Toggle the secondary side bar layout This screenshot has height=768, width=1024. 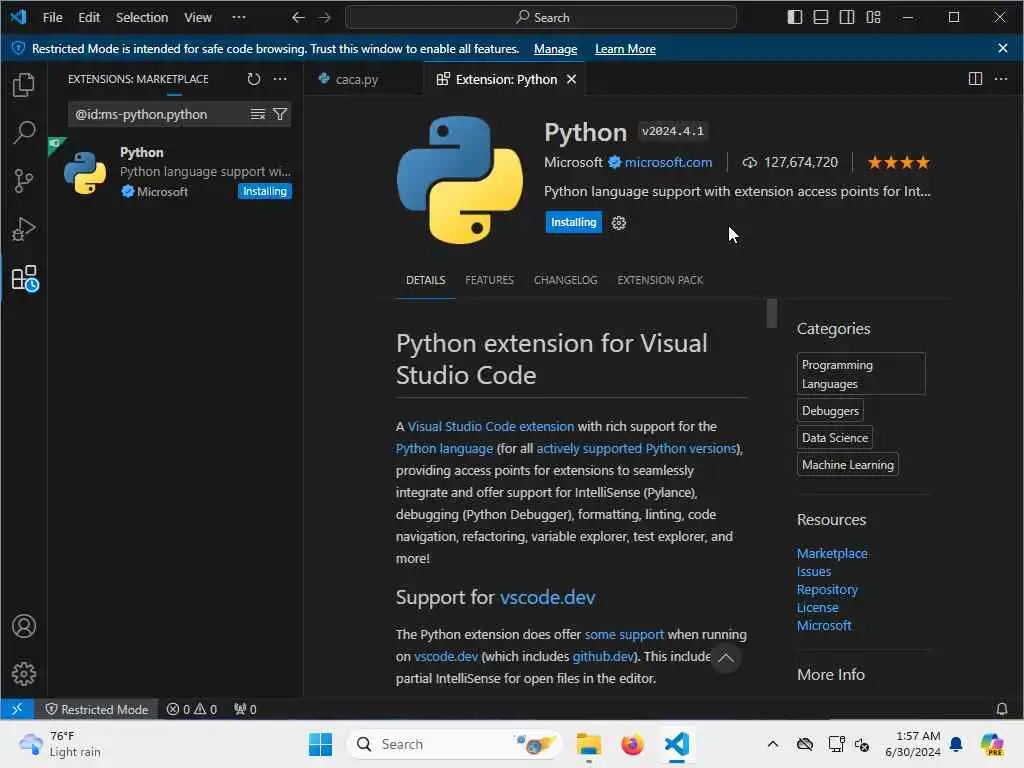coord(847,17)
